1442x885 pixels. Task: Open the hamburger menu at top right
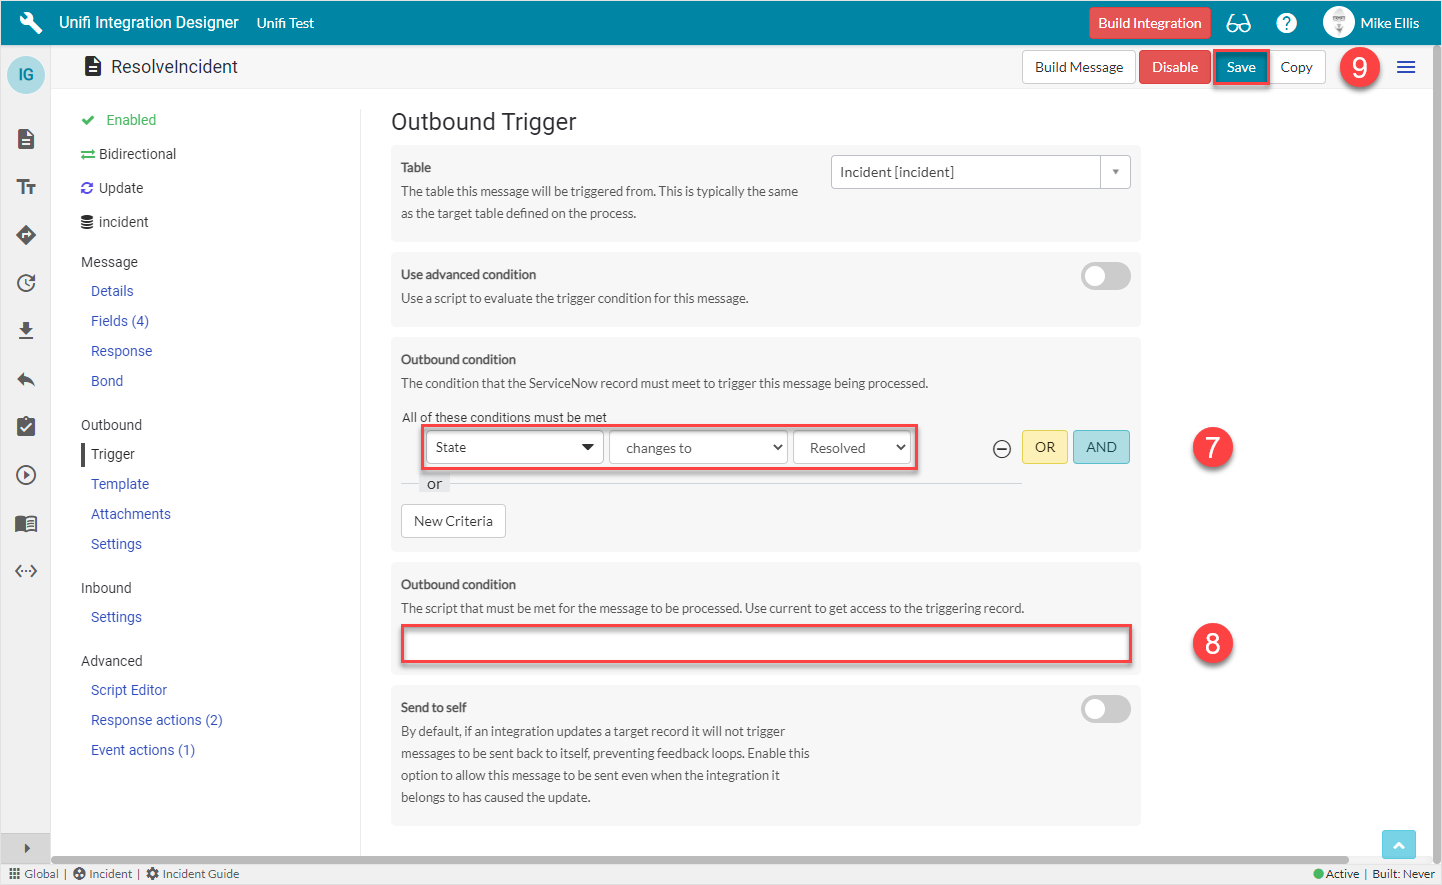(1406, 66)
